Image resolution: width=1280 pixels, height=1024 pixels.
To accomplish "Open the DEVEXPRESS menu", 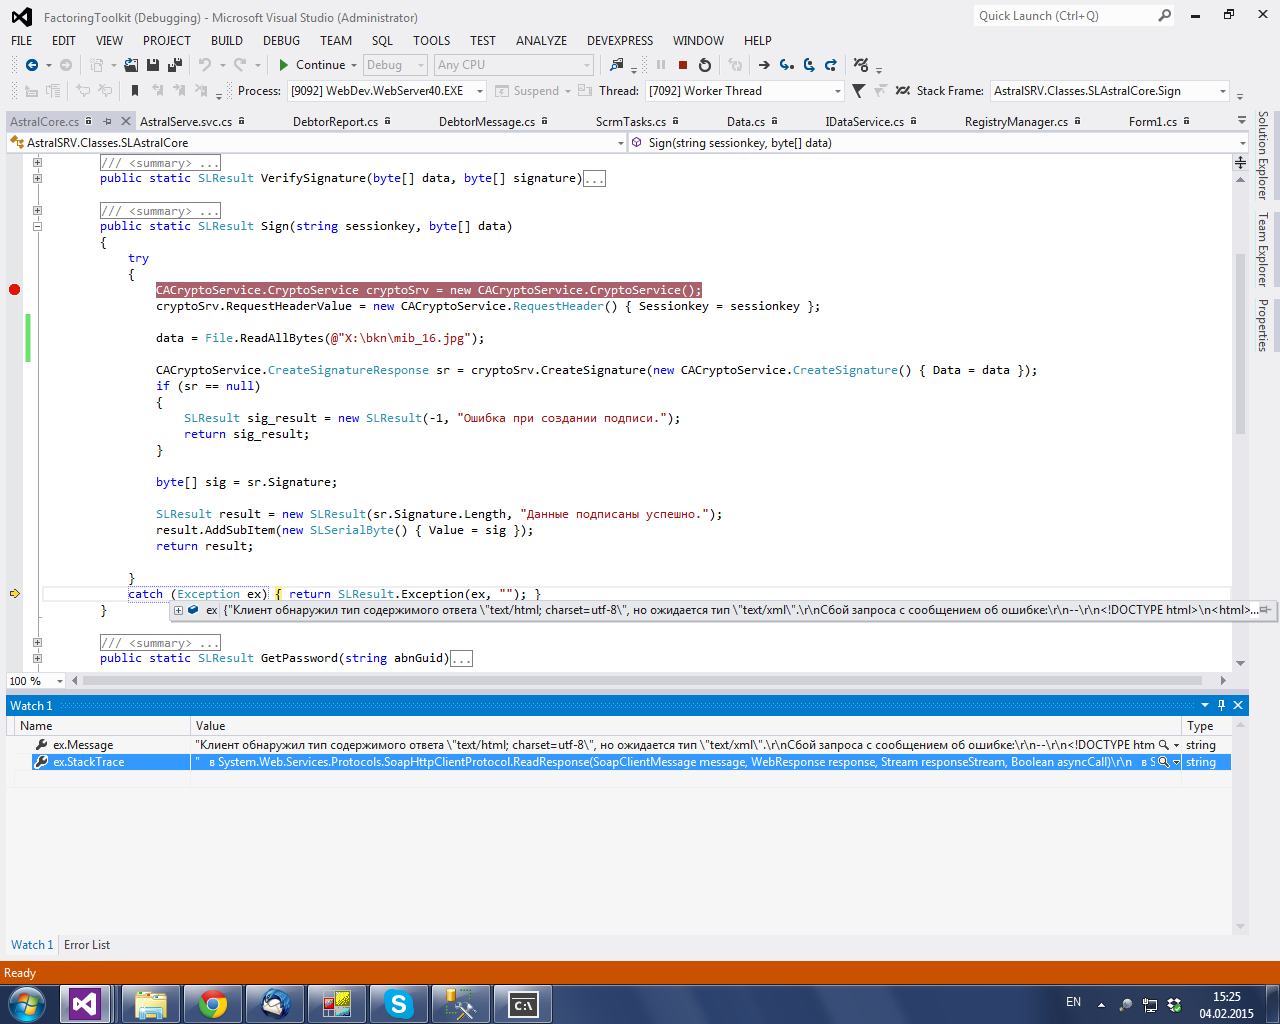I will pos(620,41).
